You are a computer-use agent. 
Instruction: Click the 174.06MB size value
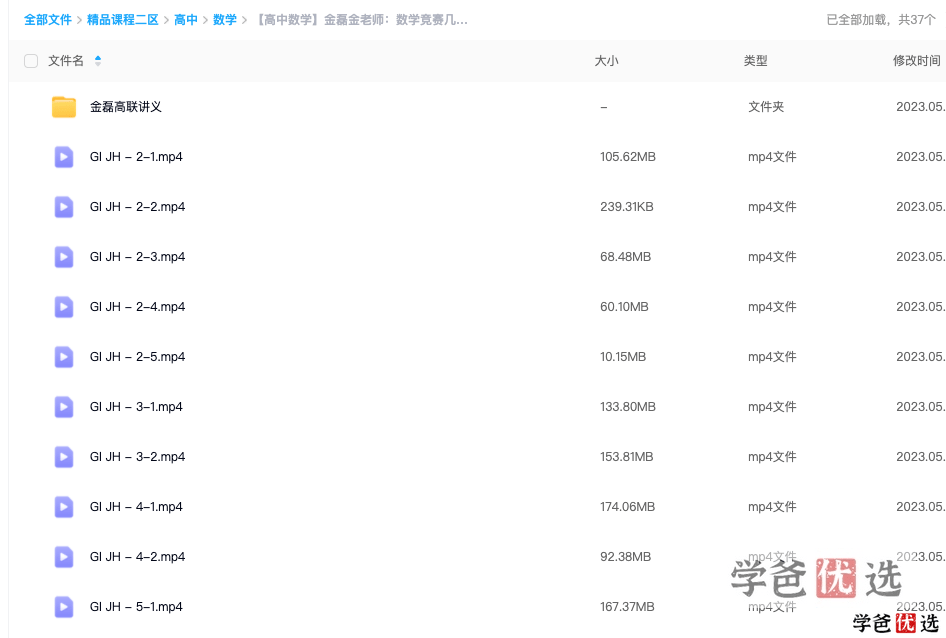point(627,508)
